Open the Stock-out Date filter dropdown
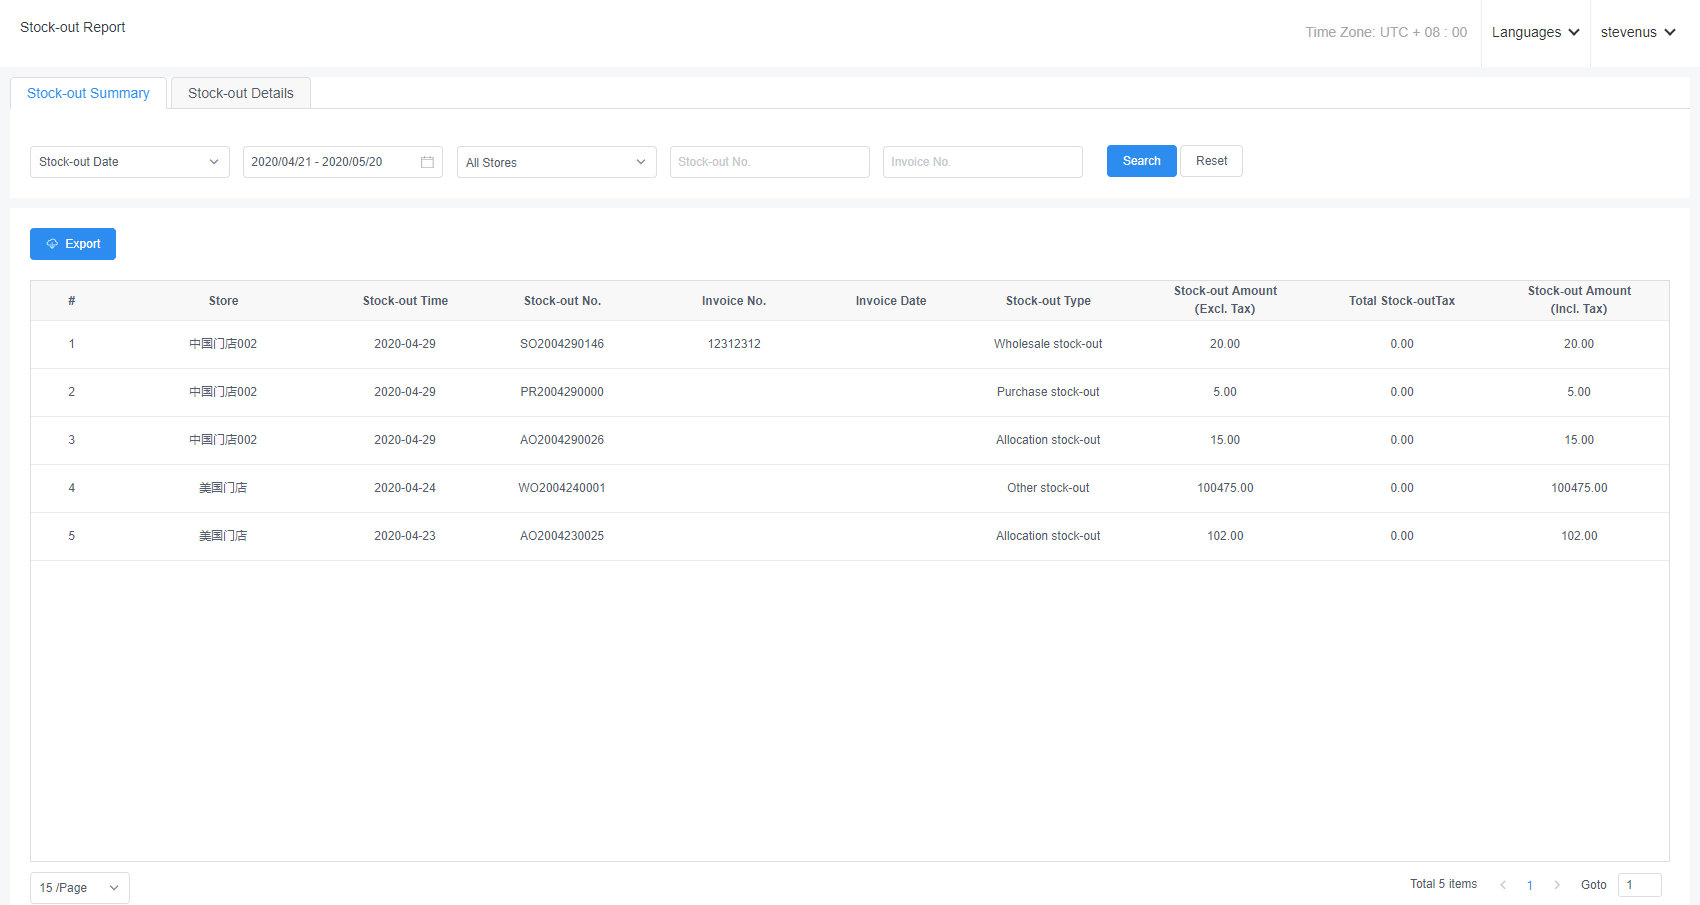The width and height of the screenshot is (1700, 905). [129, 162]
